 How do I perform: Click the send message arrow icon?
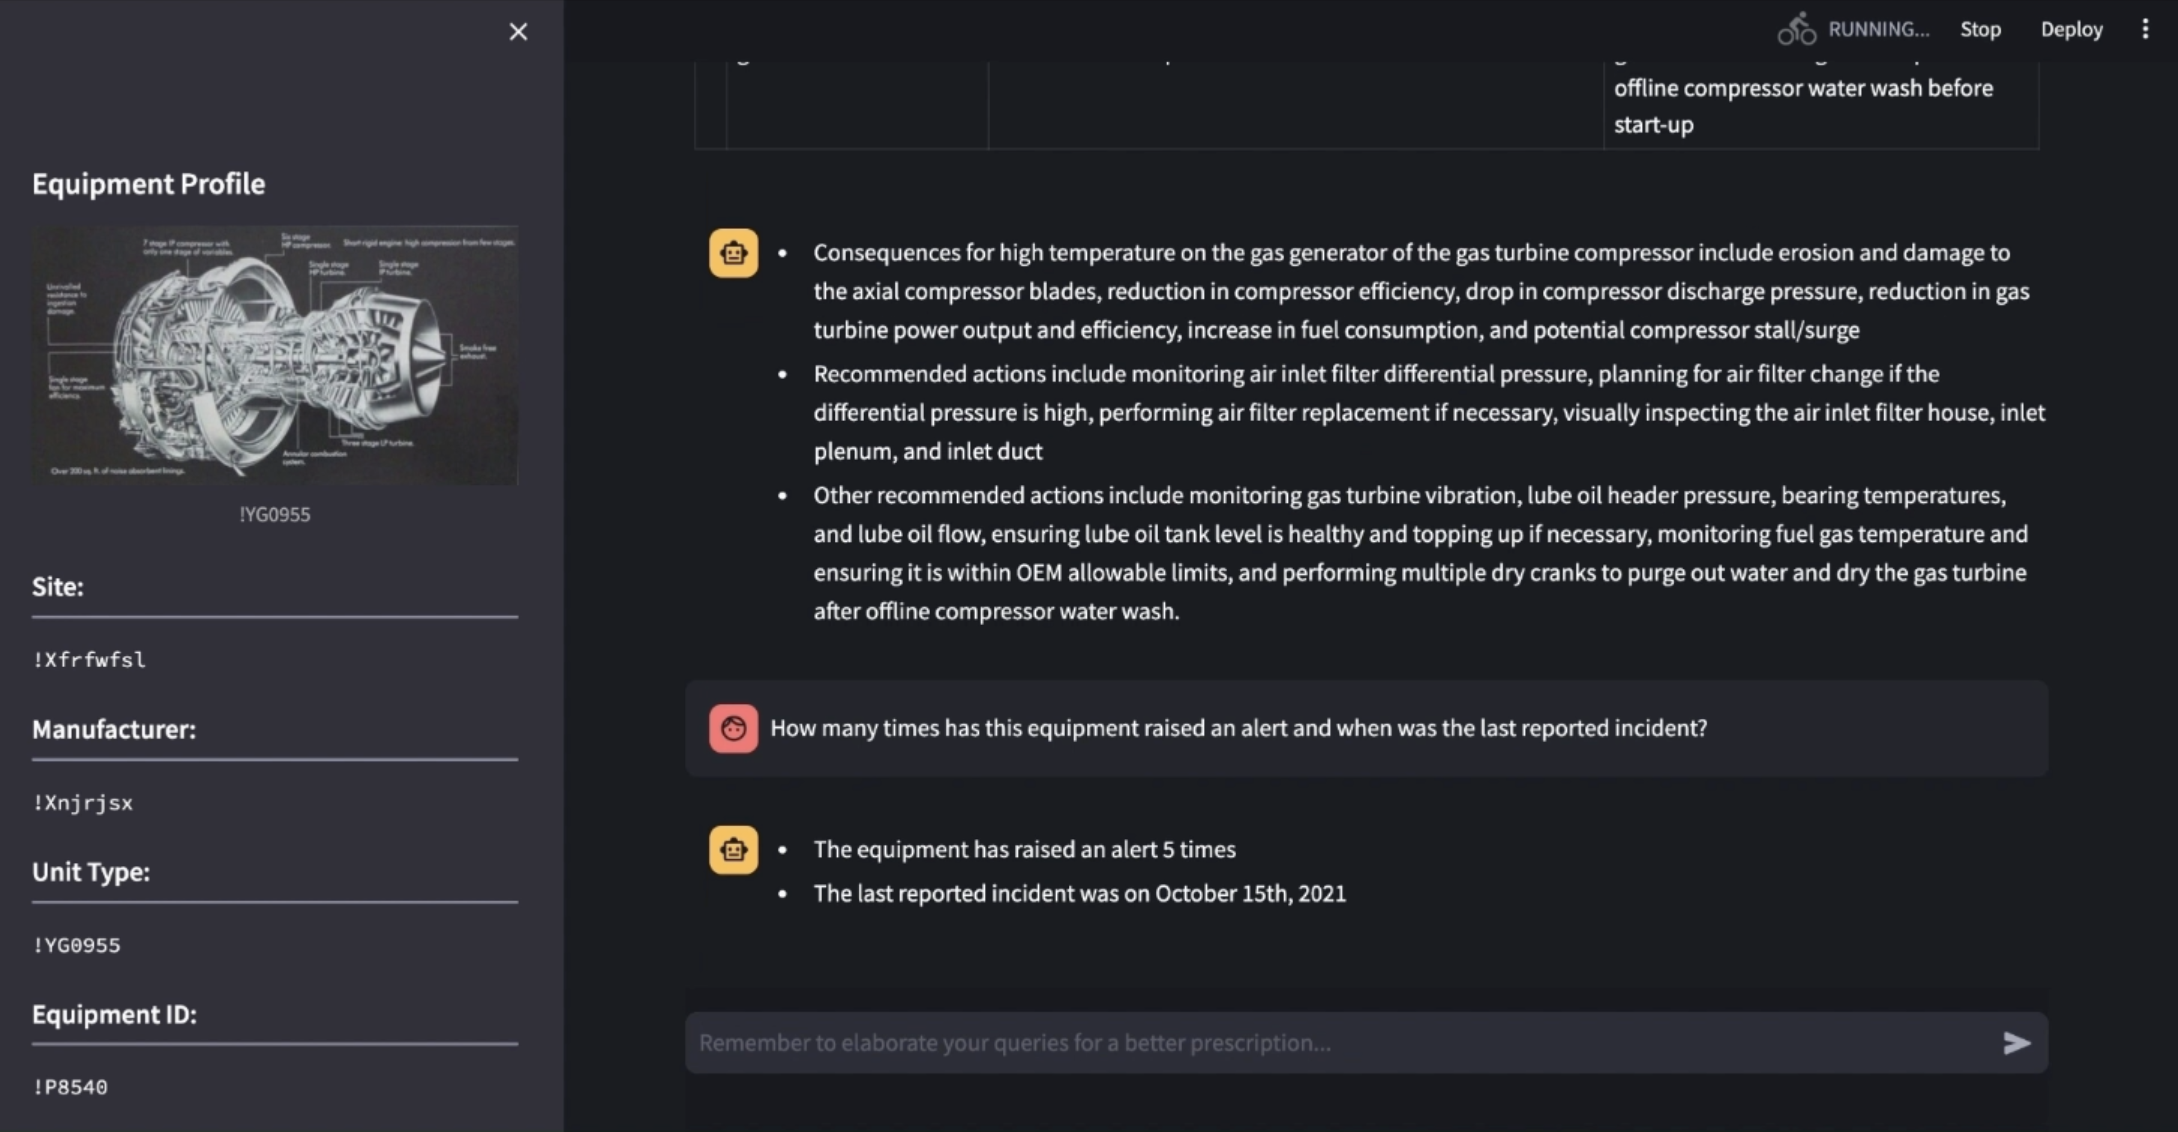coord(2016,1044)
